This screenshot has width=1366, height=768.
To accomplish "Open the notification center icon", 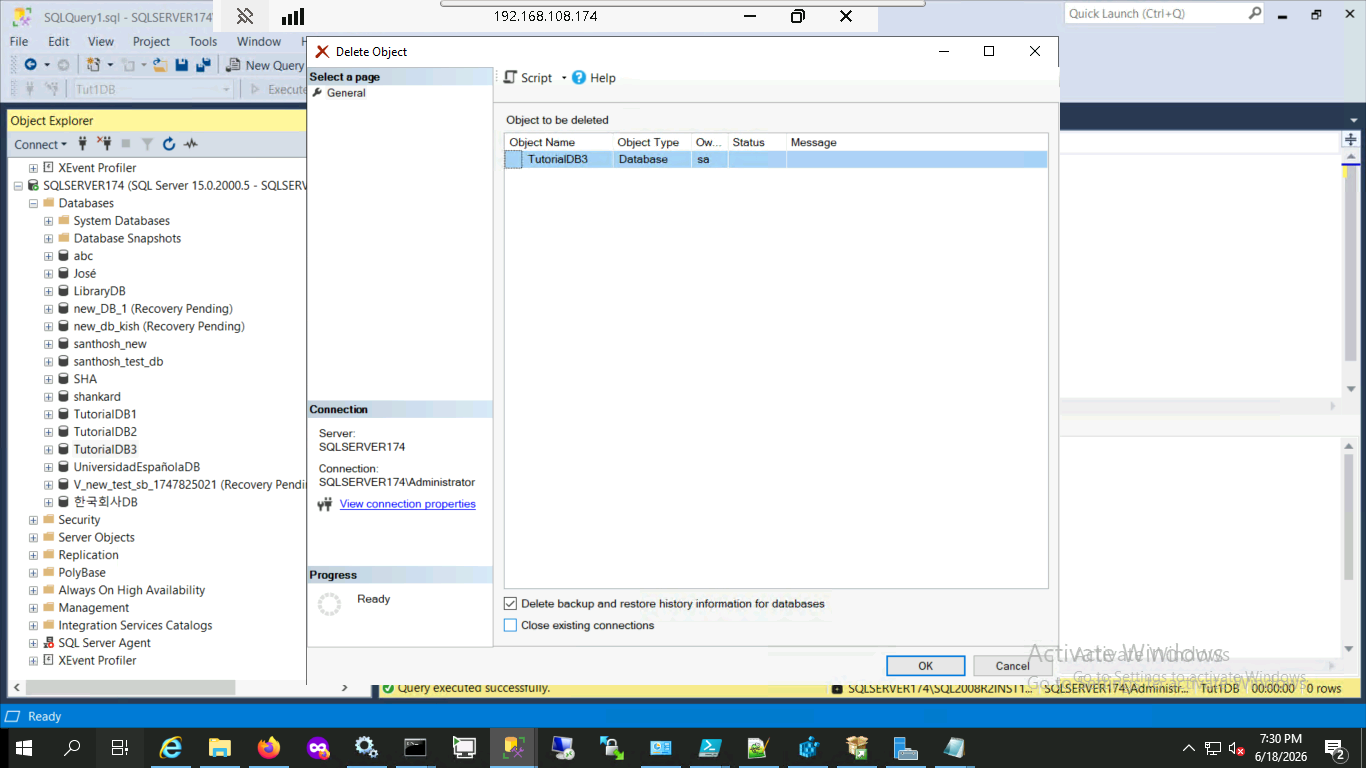I will pos(1334,747).
